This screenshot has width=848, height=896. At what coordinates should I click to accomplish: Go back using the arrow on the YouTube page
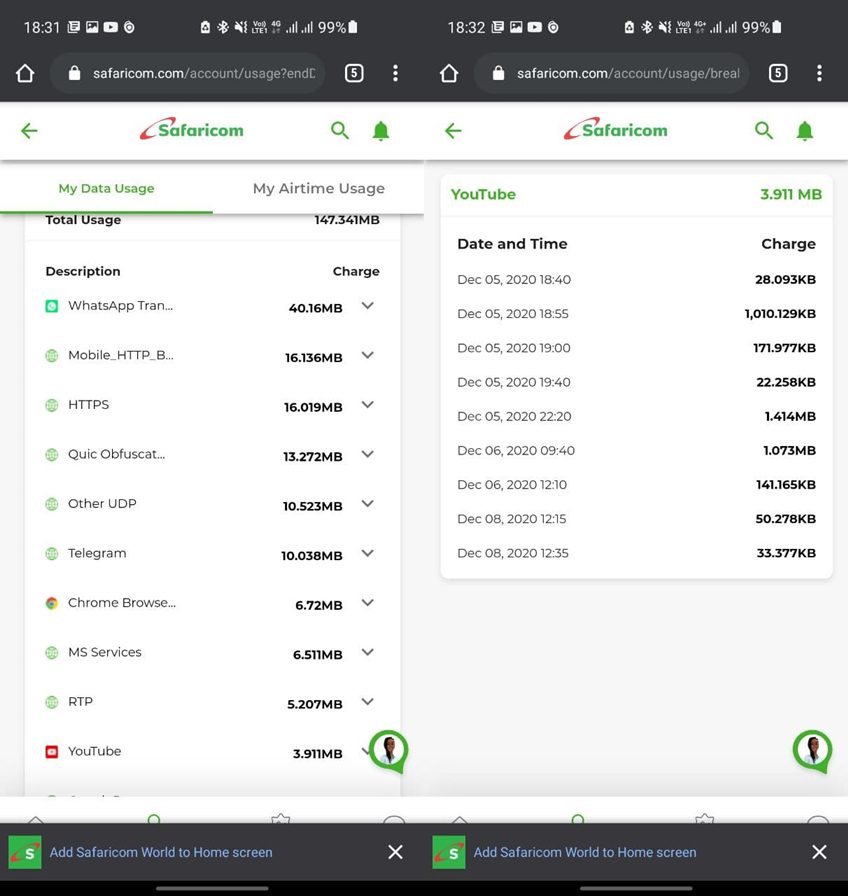pos(453,131)
